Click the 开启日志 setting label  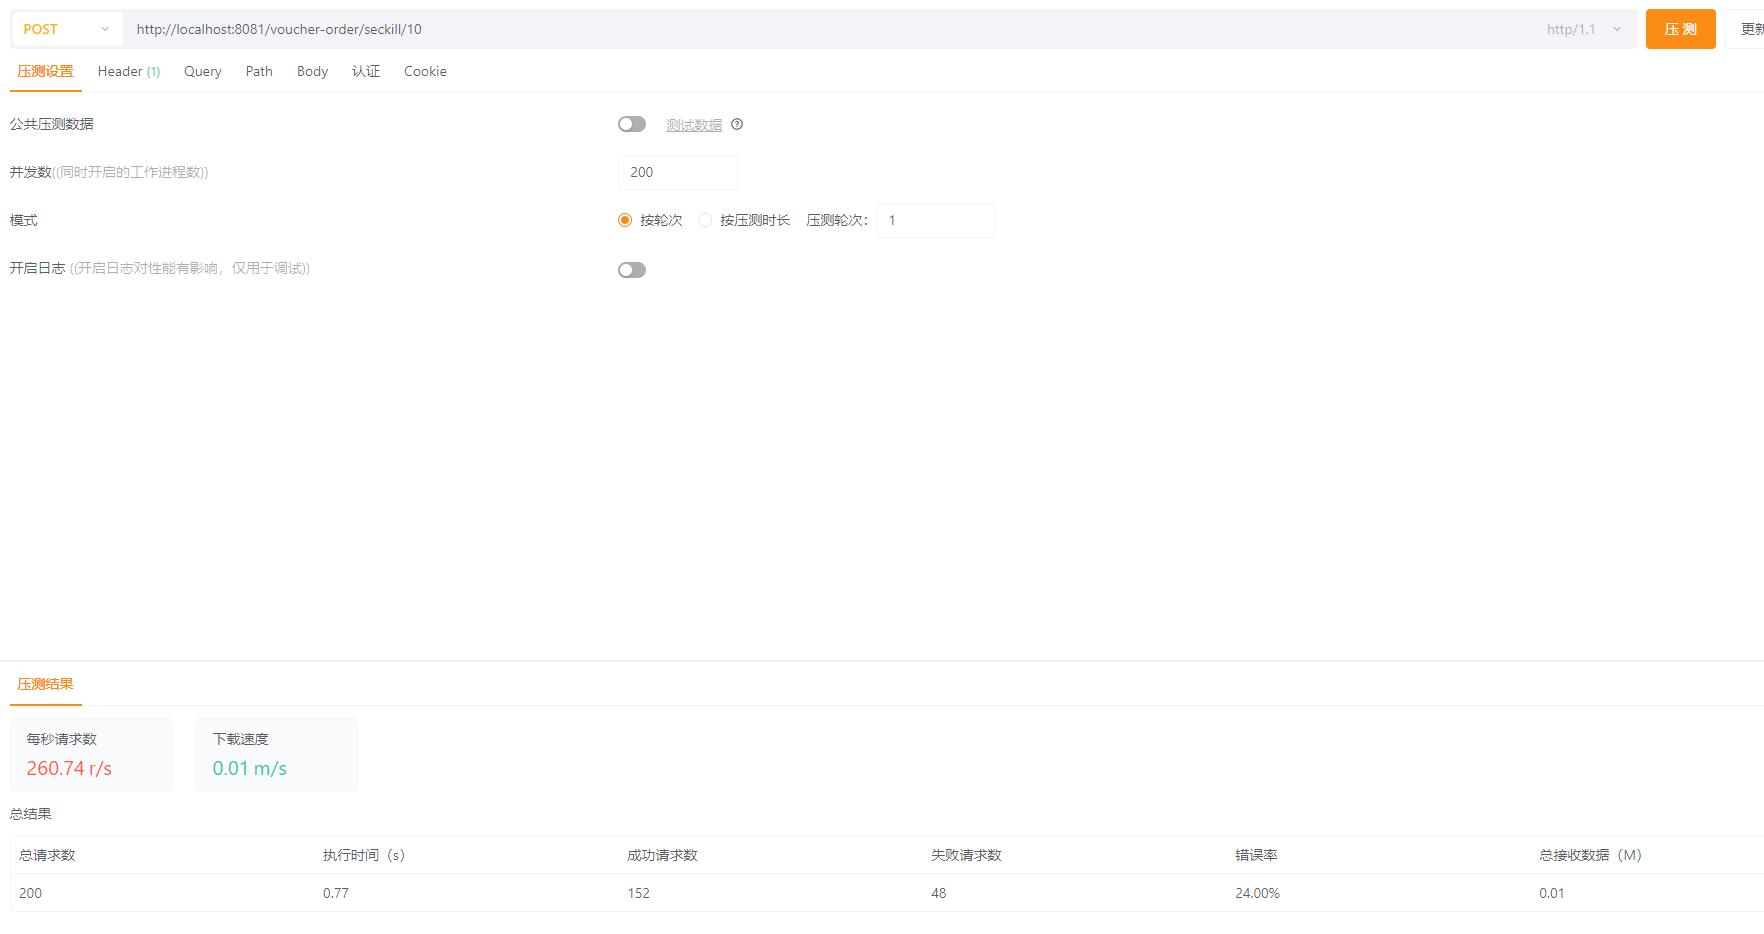(37, 268)
